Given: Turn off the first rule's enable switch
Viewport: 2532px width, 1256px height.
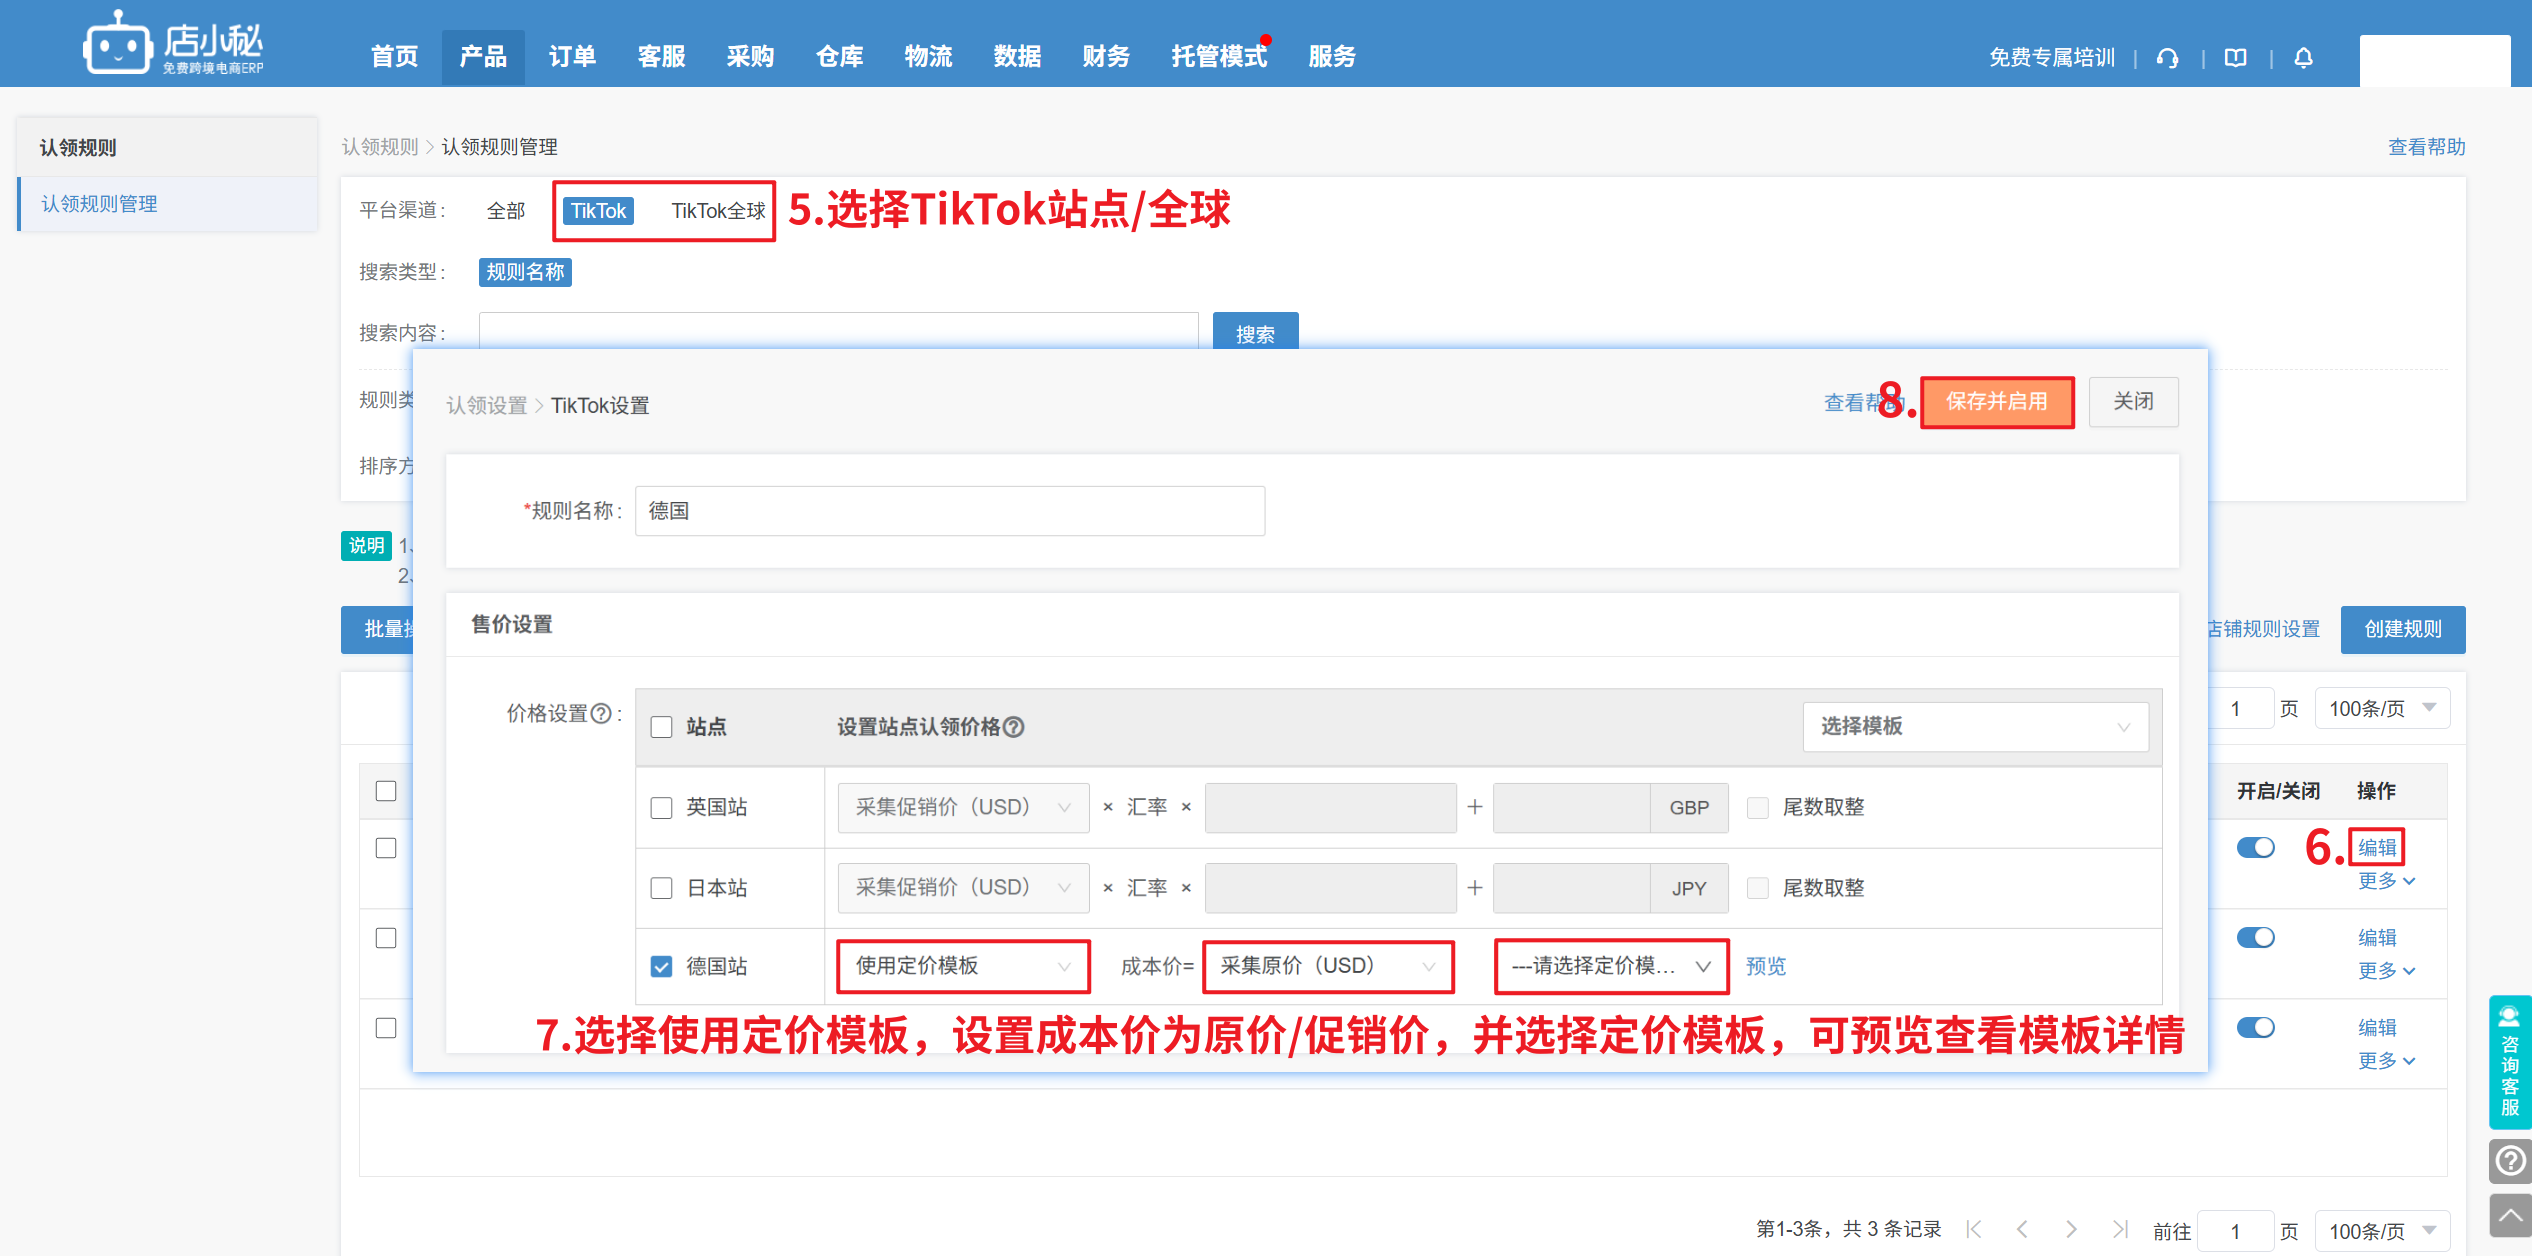Looking at the screenshot, I should coord(2255,848).
